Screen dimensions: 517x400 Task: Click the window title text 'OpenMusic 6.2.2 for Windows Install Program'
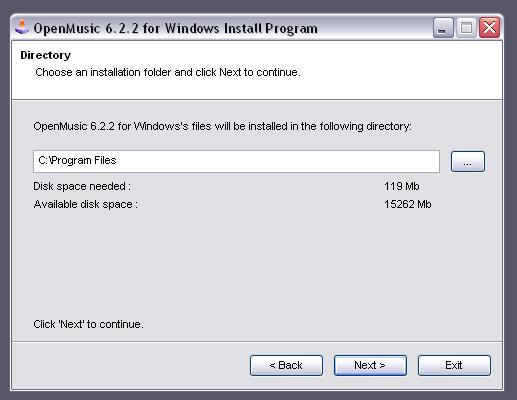175,28
